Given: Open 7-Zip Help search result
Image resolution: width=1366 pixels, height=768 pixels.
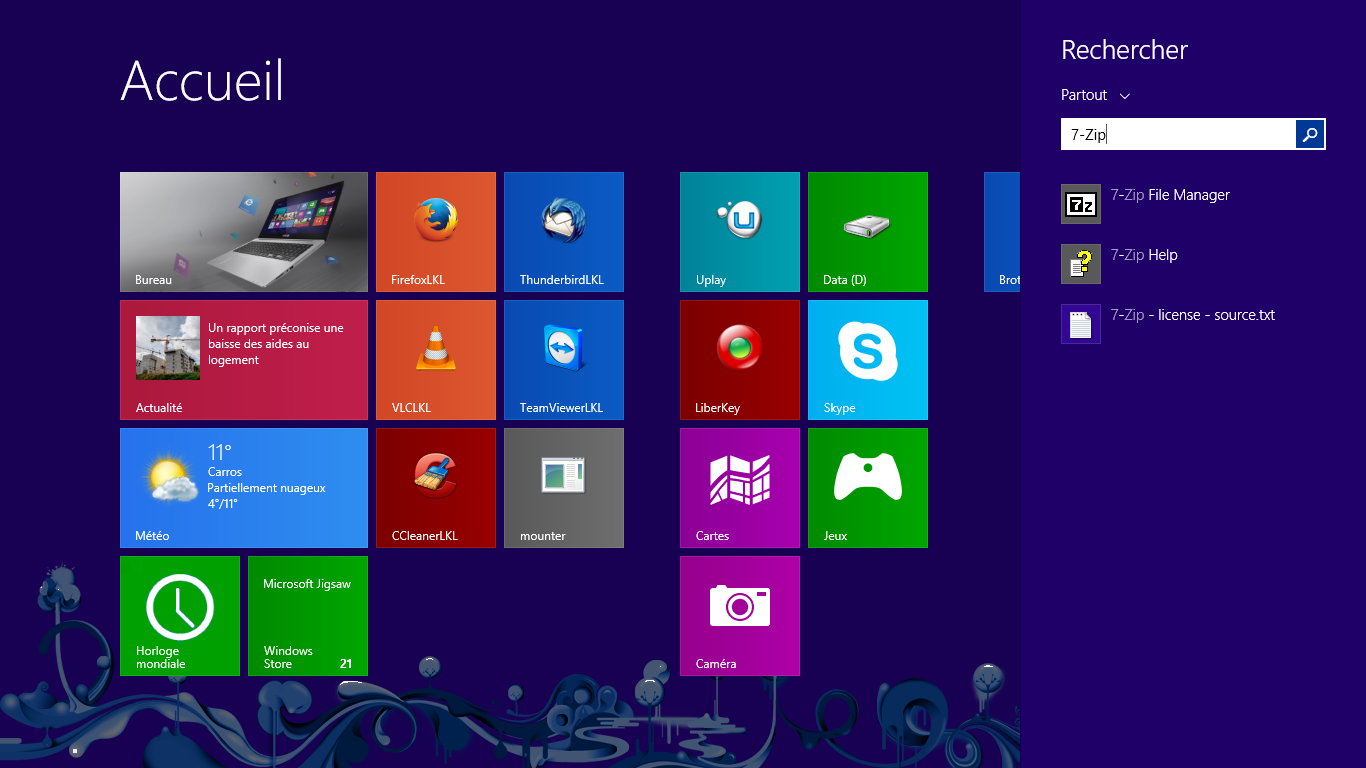Looking at the screenshot, I should coord(1193,264).
